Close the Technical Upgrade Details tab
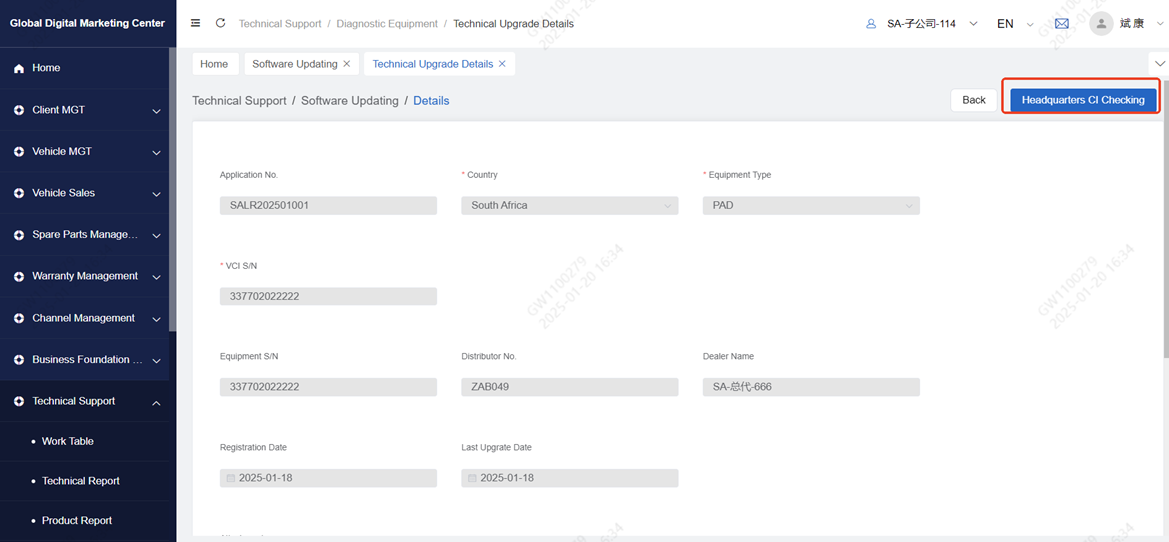 coord(502,64)
